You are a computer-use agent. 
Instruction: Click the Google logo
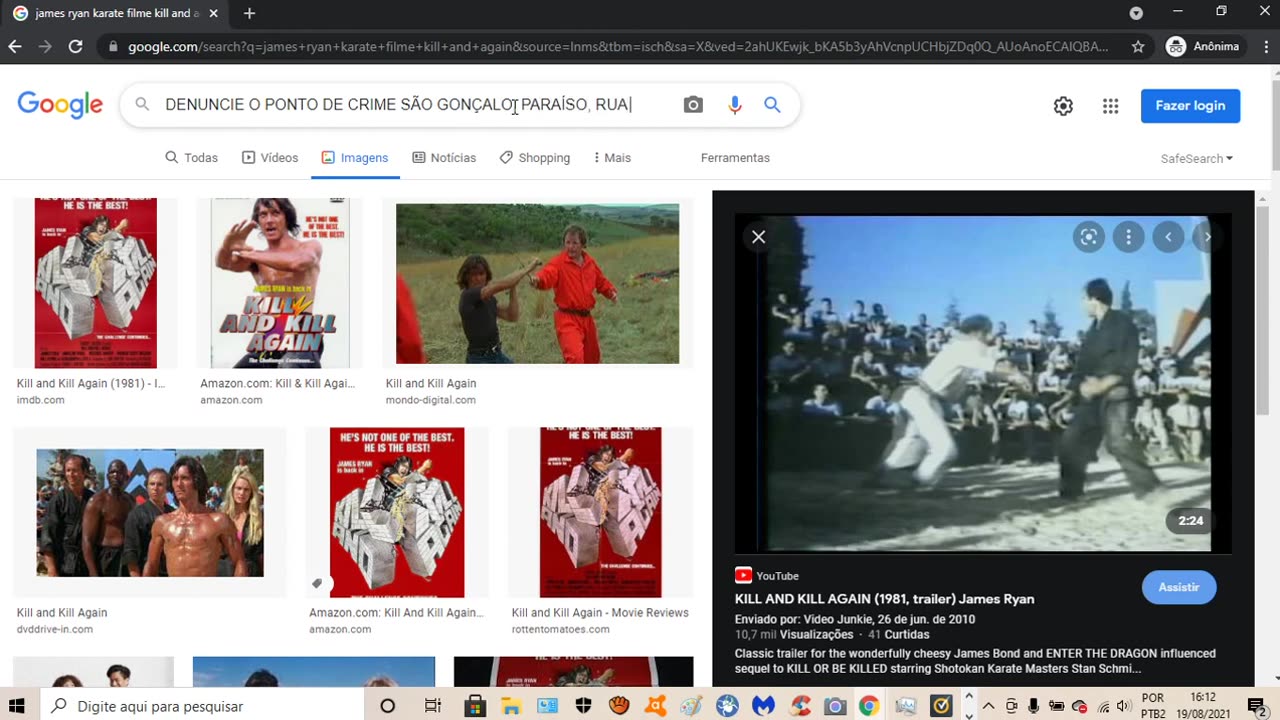pyautogui.click(x=60, y=105)
